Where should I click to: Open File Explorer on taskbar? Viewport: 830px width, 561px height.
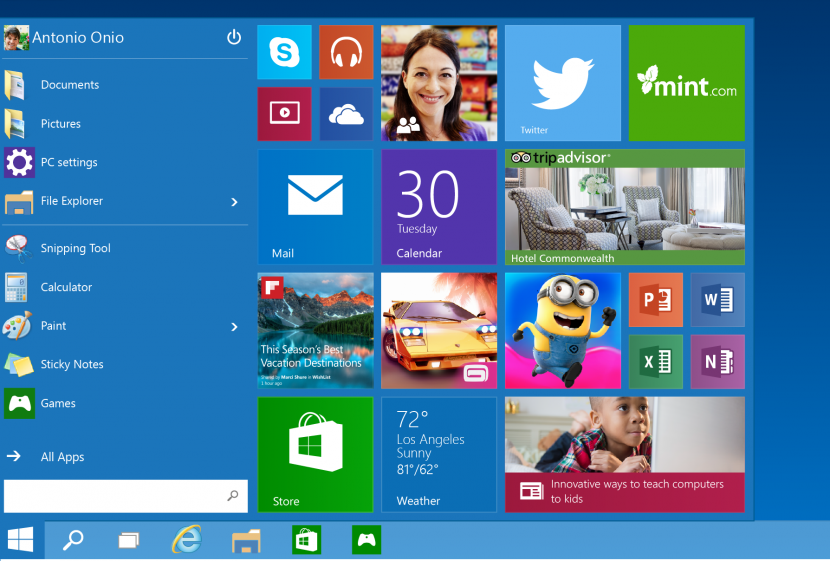(246, 541)
